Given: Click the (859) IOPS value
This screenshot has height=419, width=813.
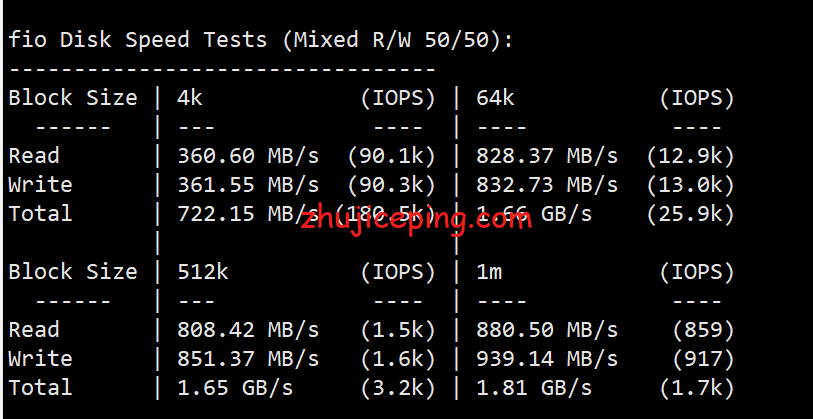Looking at the screenshot, I should point(704,330).
